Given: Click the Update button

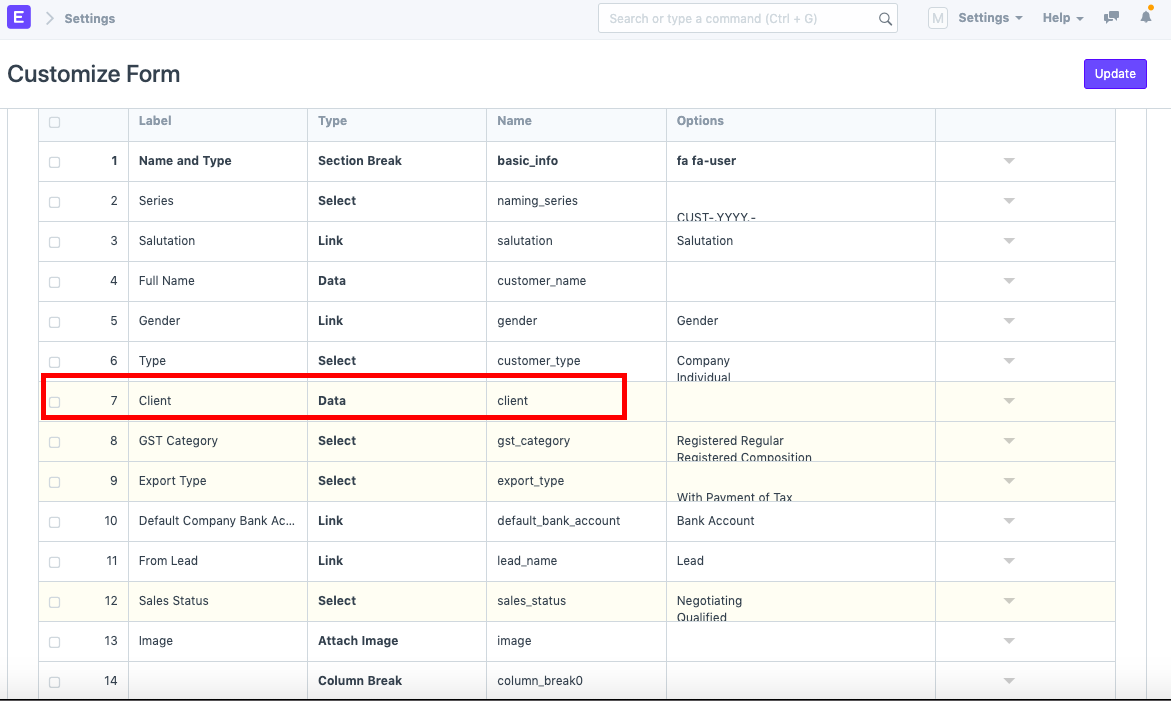Looking at the screenshot, I should [x=1115, y=74].
